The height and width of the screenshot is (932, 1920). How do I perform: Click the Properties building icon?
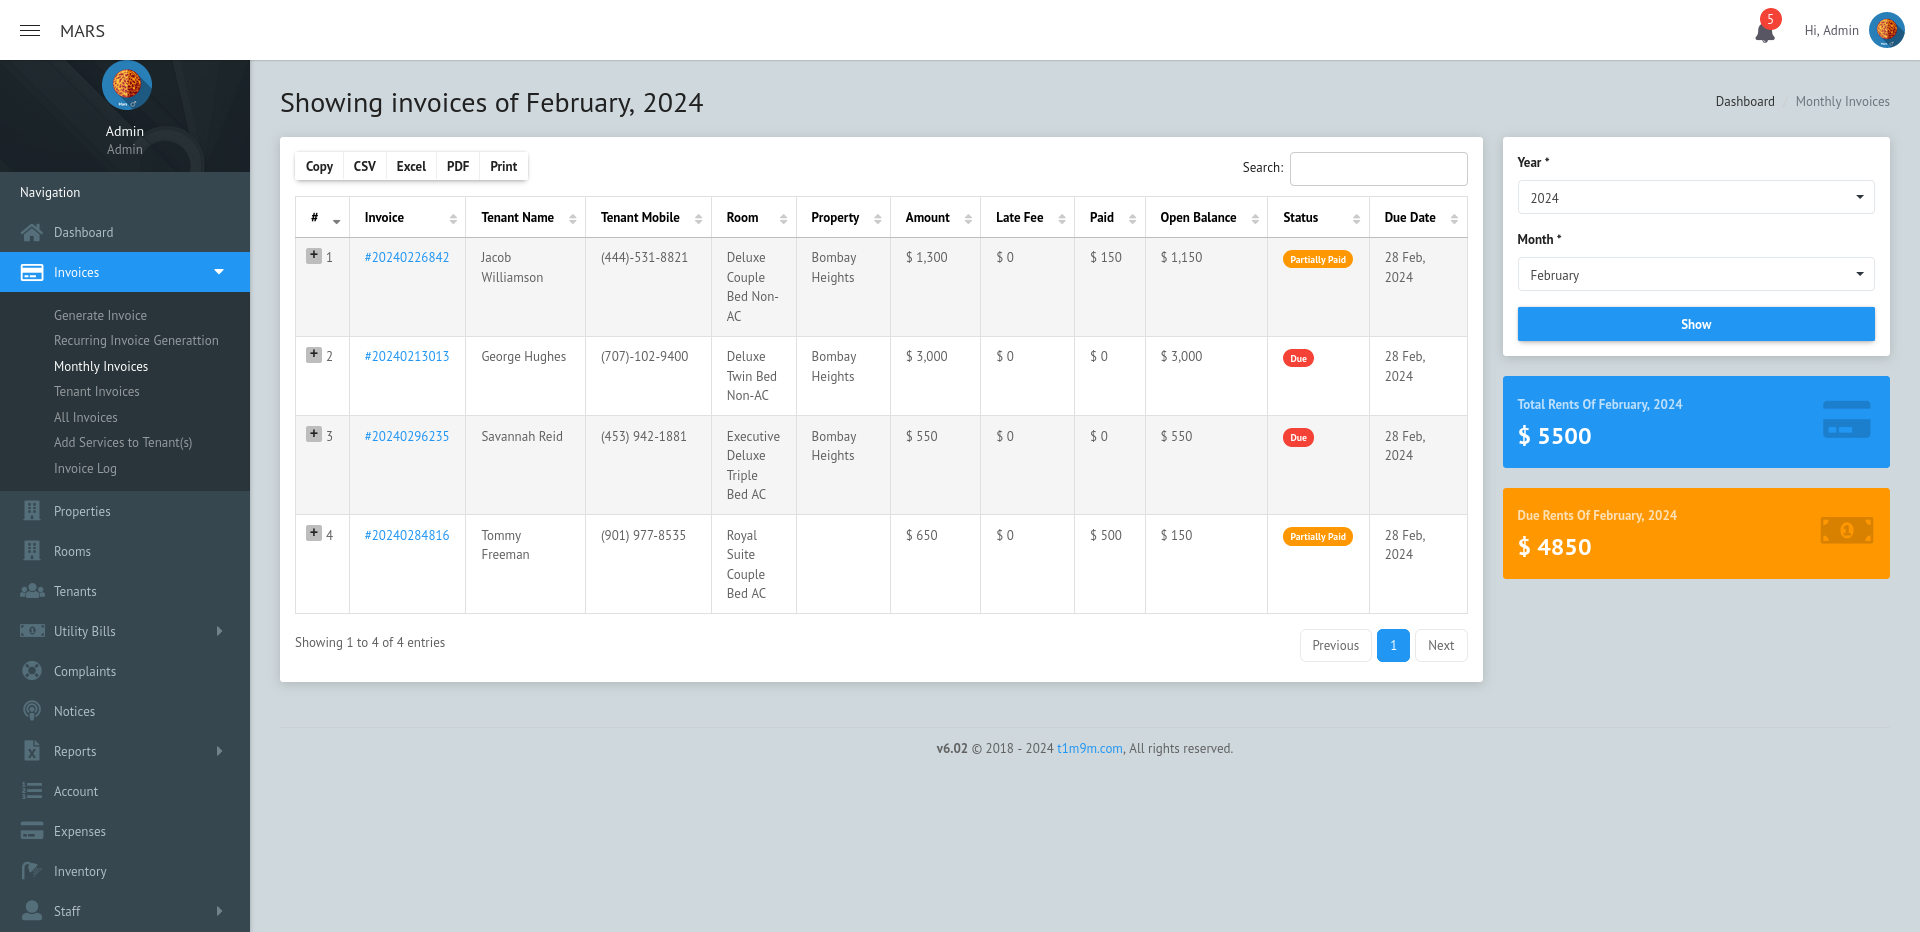click(32, 511)
